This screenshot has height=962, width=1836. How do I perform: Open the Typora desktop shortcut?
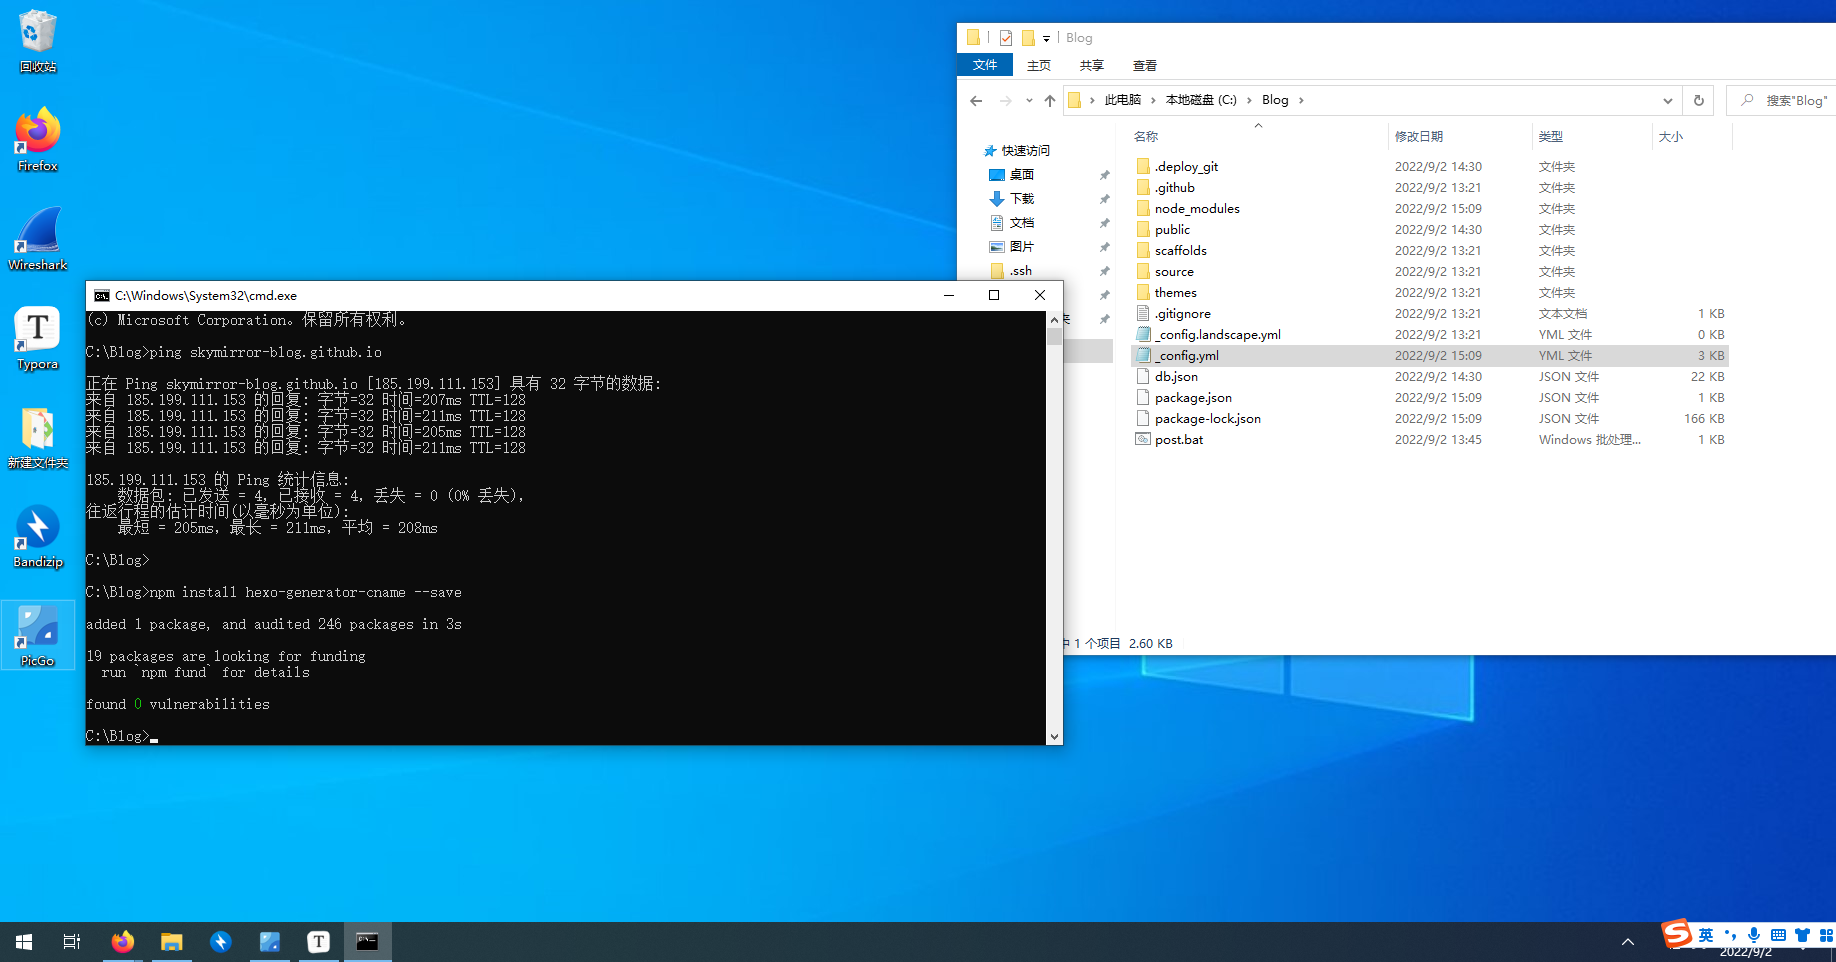coord(38,338)
